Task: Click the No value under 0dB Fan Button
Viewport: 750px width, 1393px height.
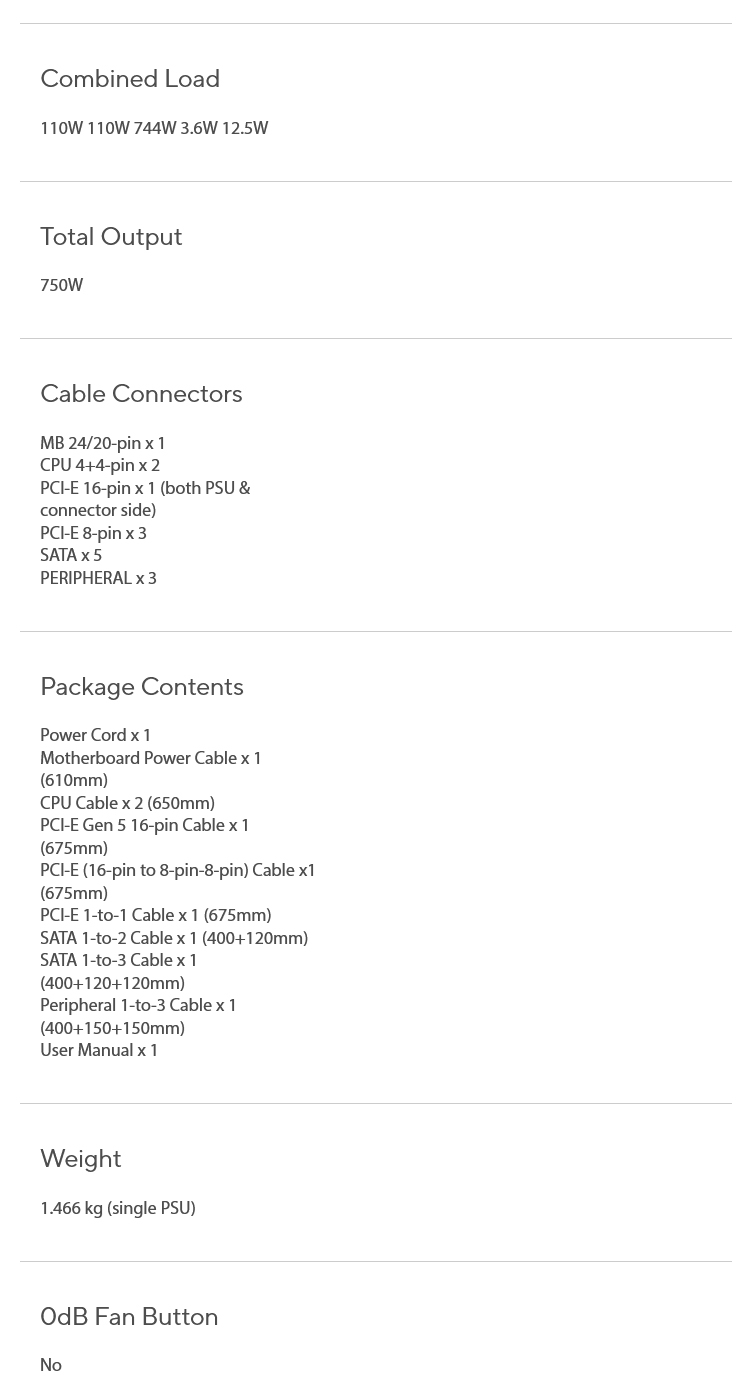Action: [x=51, y=1366]
